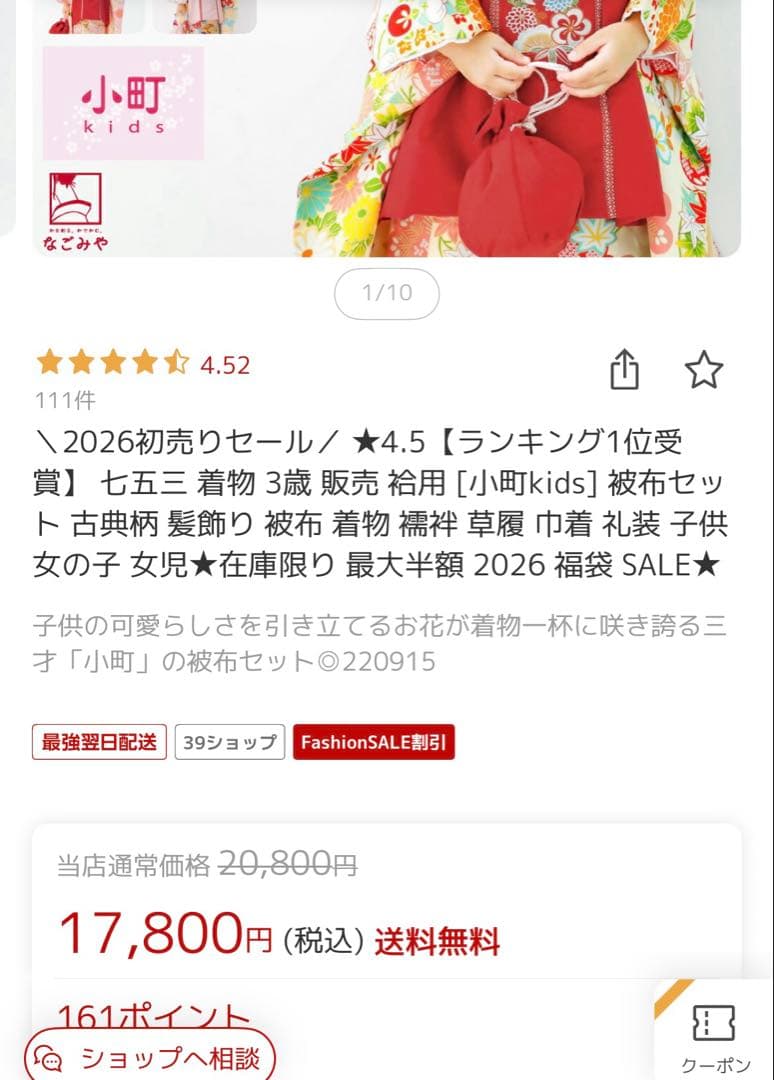The width and height of the screenshot is (774, 1080).
Task: Tap the share icon
Action: [625, 370]
